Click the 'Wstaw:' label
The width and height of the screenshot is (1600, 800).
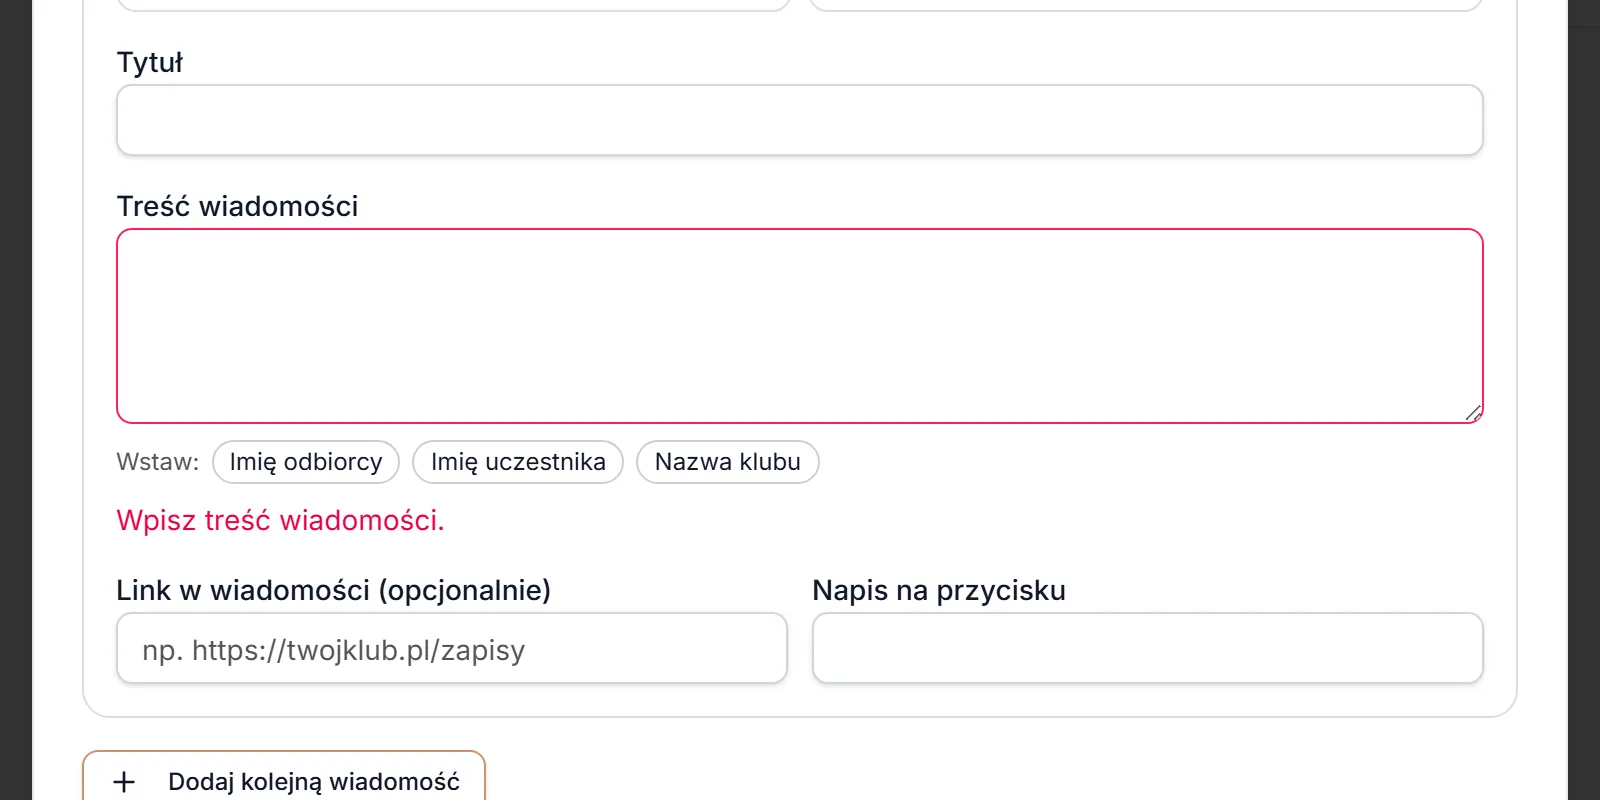pyautogui.click(x=158, y=462)
